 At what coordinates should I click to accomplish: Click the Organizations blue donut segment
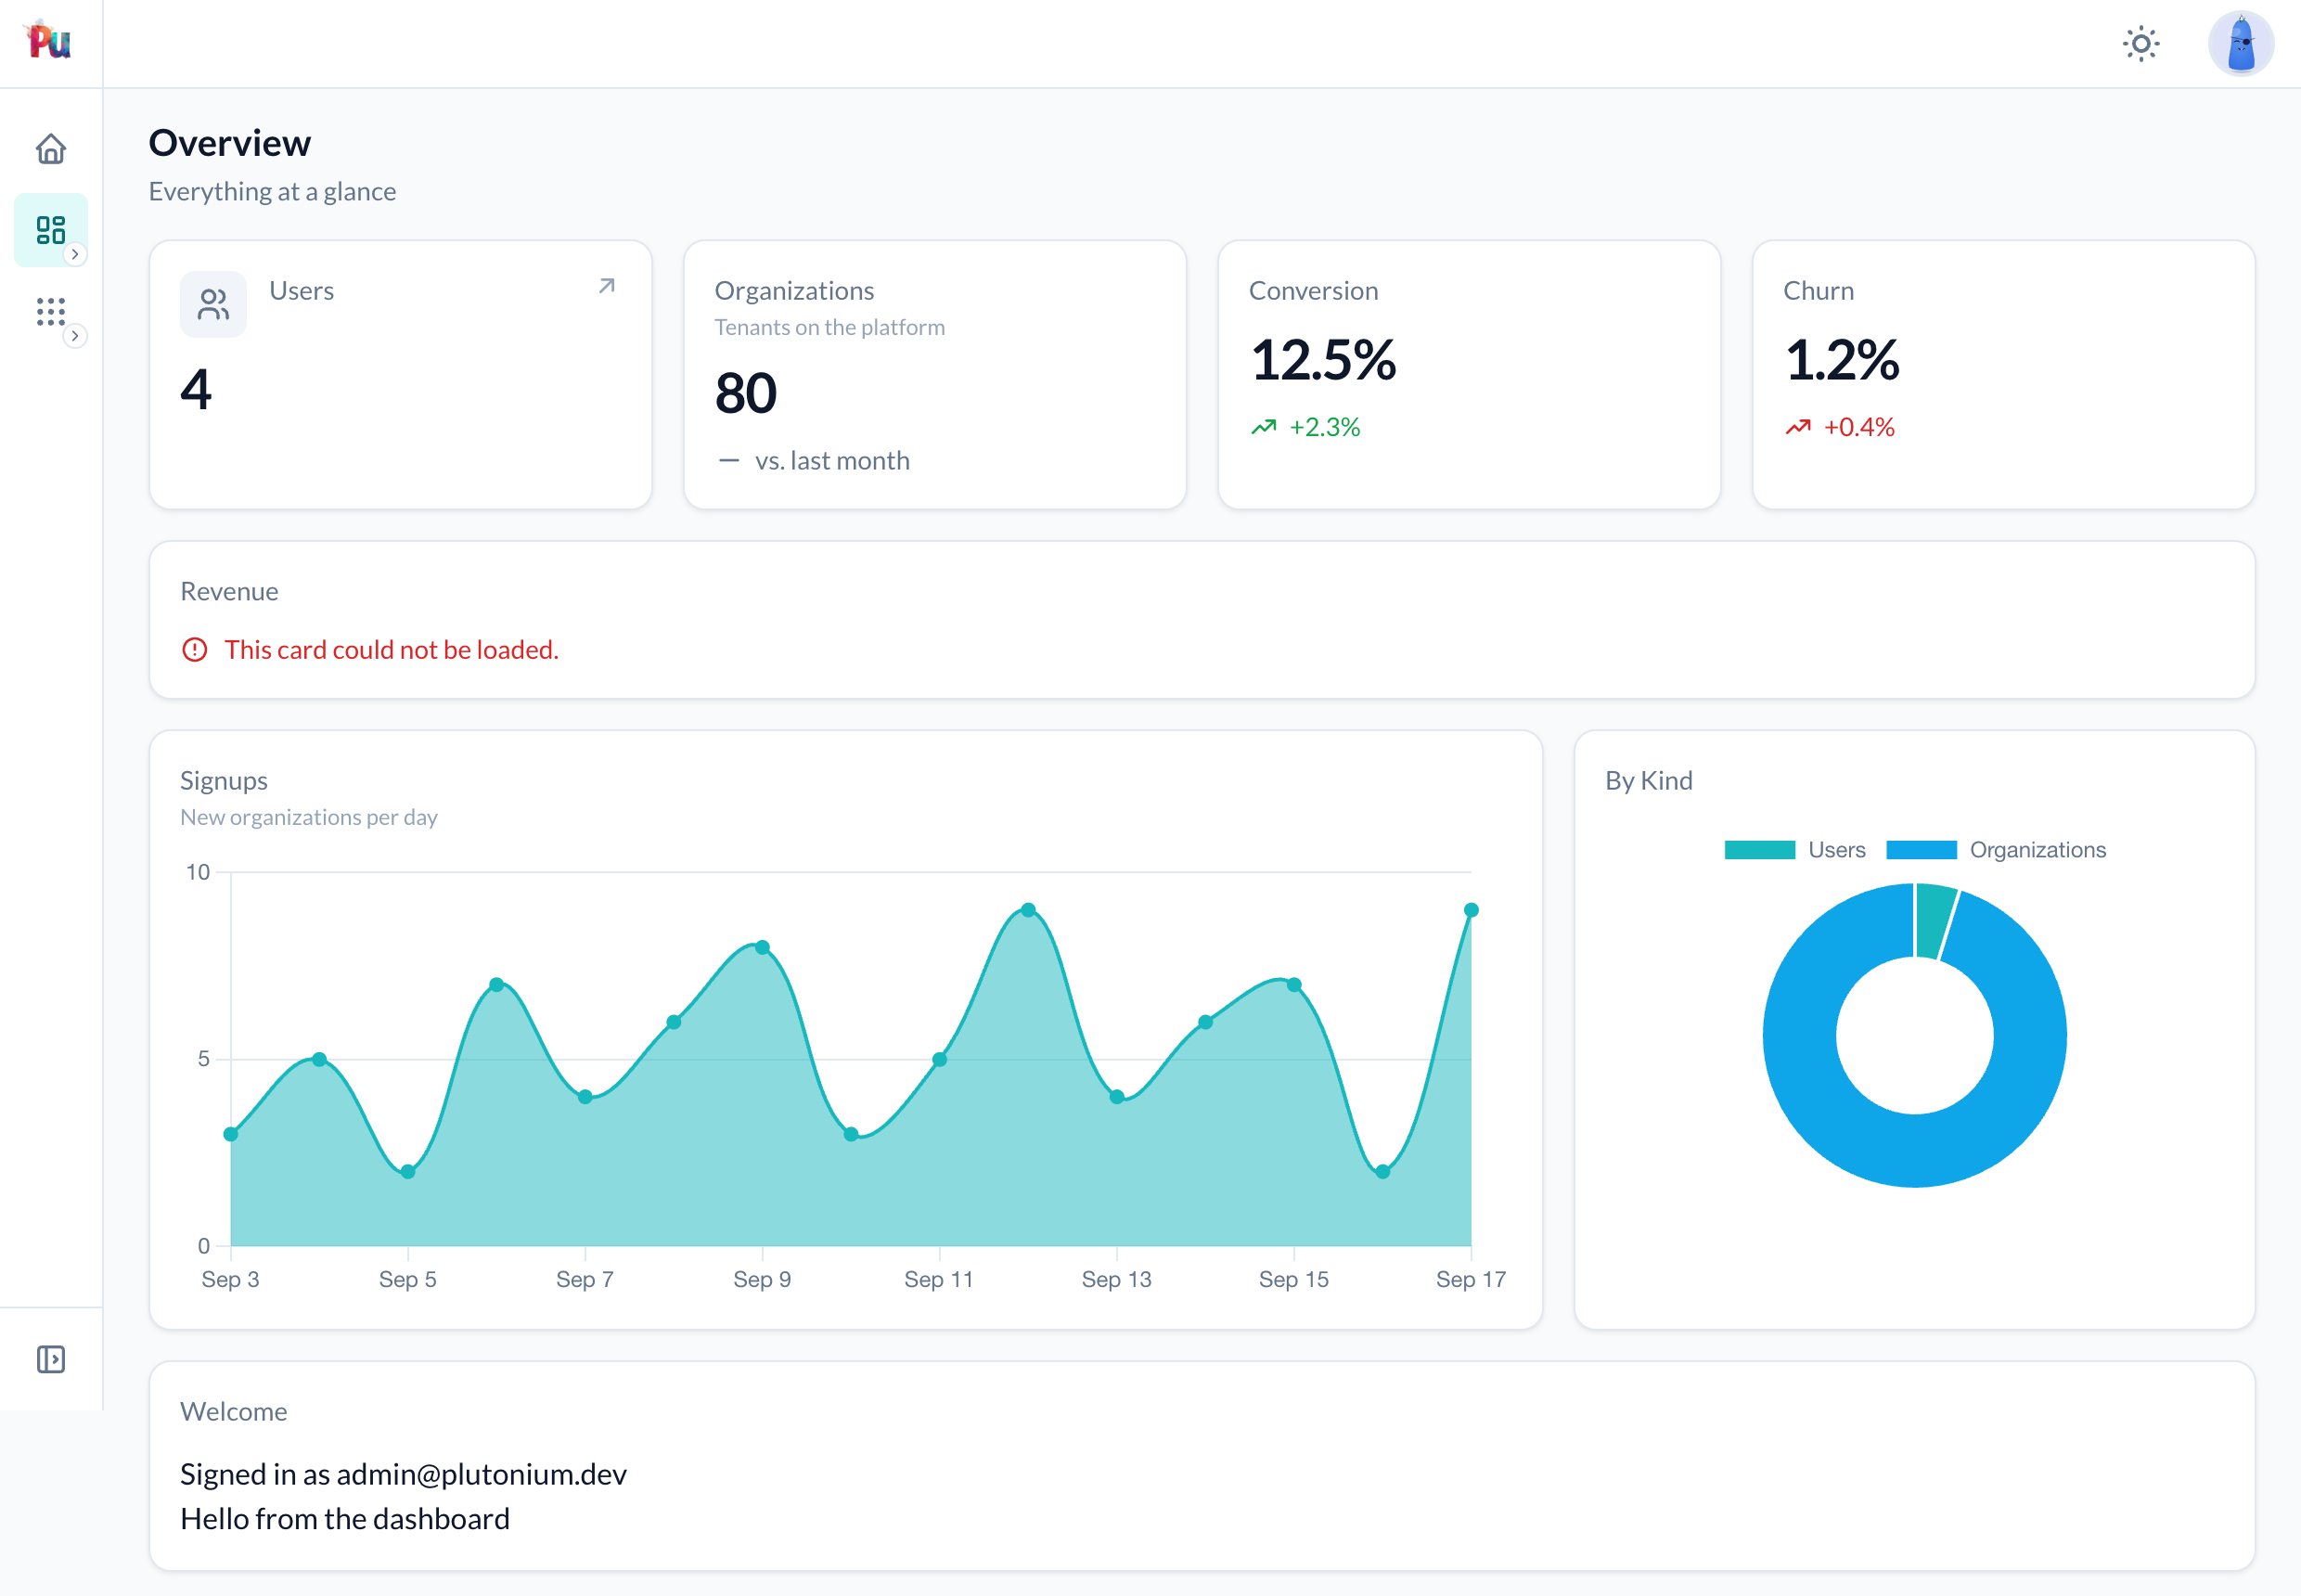coord(1915,1150)
